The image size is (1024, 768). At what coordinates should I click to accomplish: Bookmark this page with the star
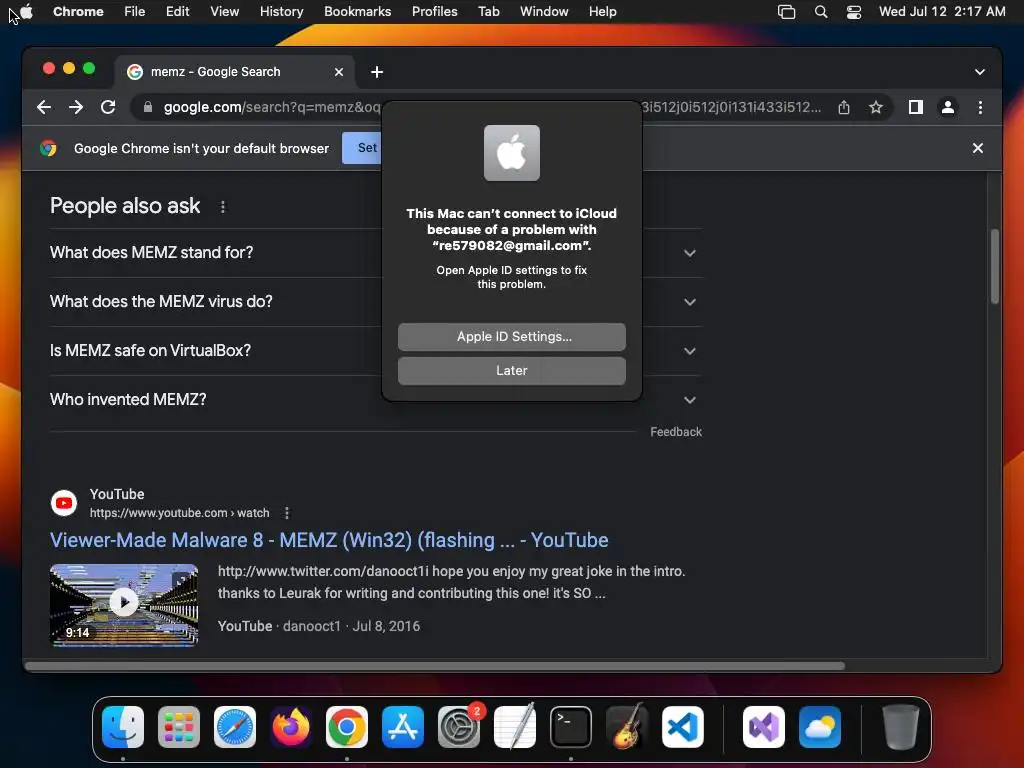pos(876,107)
